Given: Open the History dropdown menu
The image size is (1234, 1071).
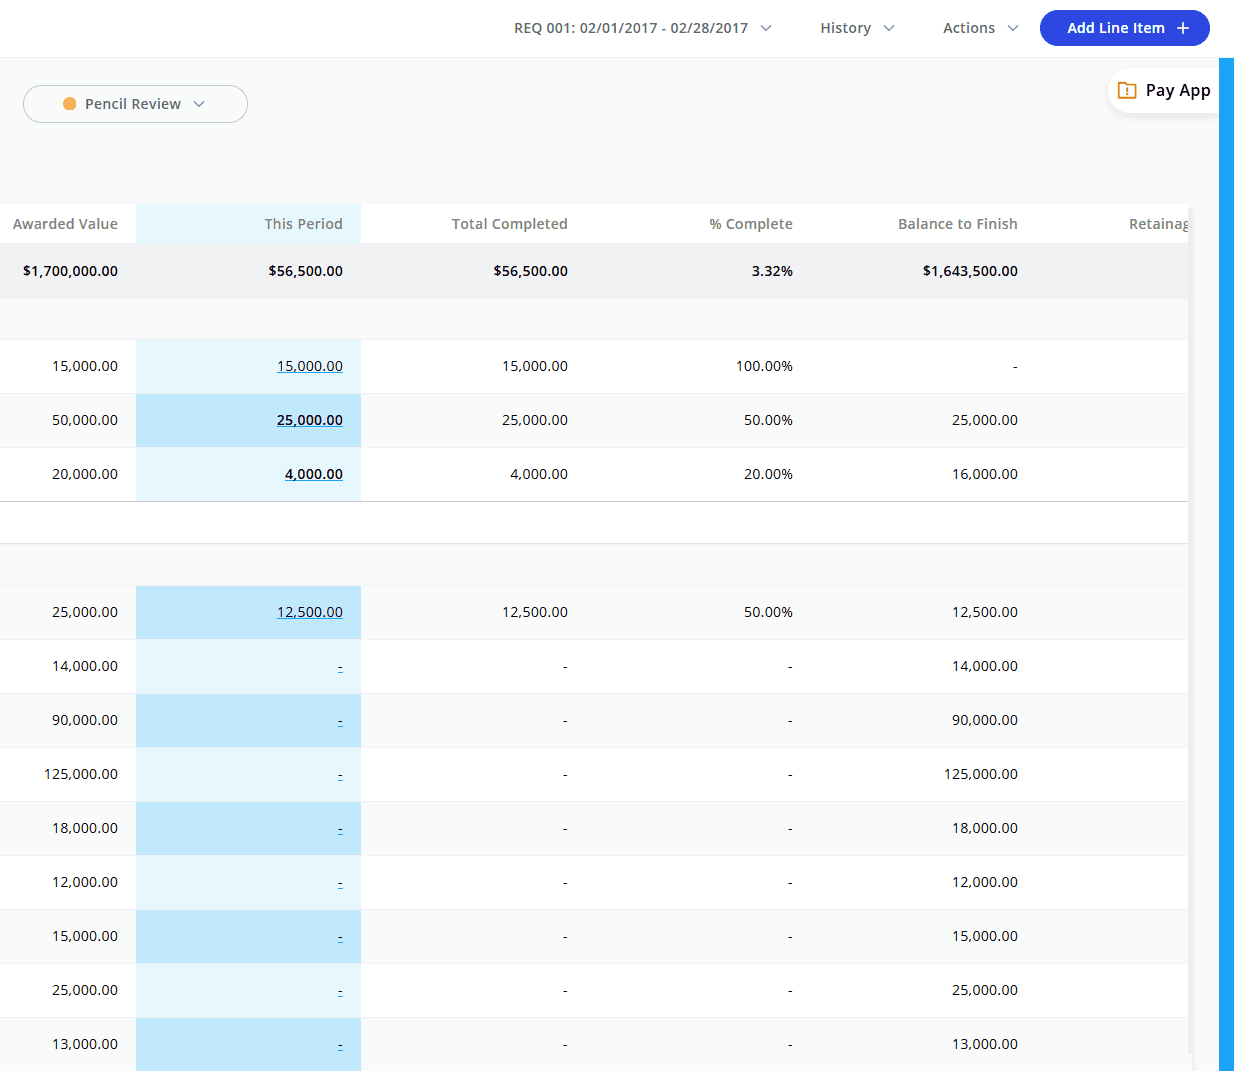Looking at the screenshot, I should click(857, 28).
